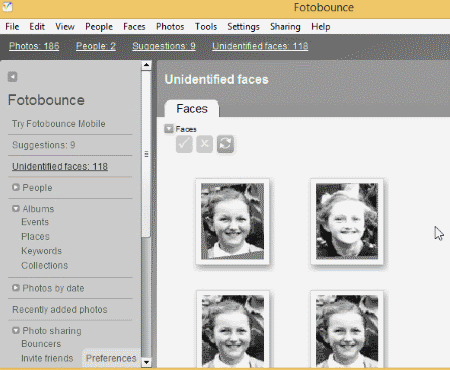
Task: Open the Tools menu
Action: pos(206,27)
